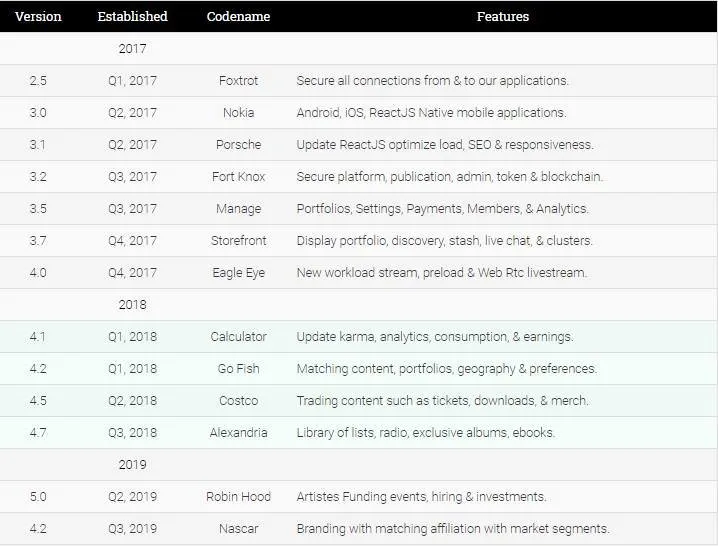Click the Codename column header
Viewport: 718px width, 546px height.
(x=238, y=16)
